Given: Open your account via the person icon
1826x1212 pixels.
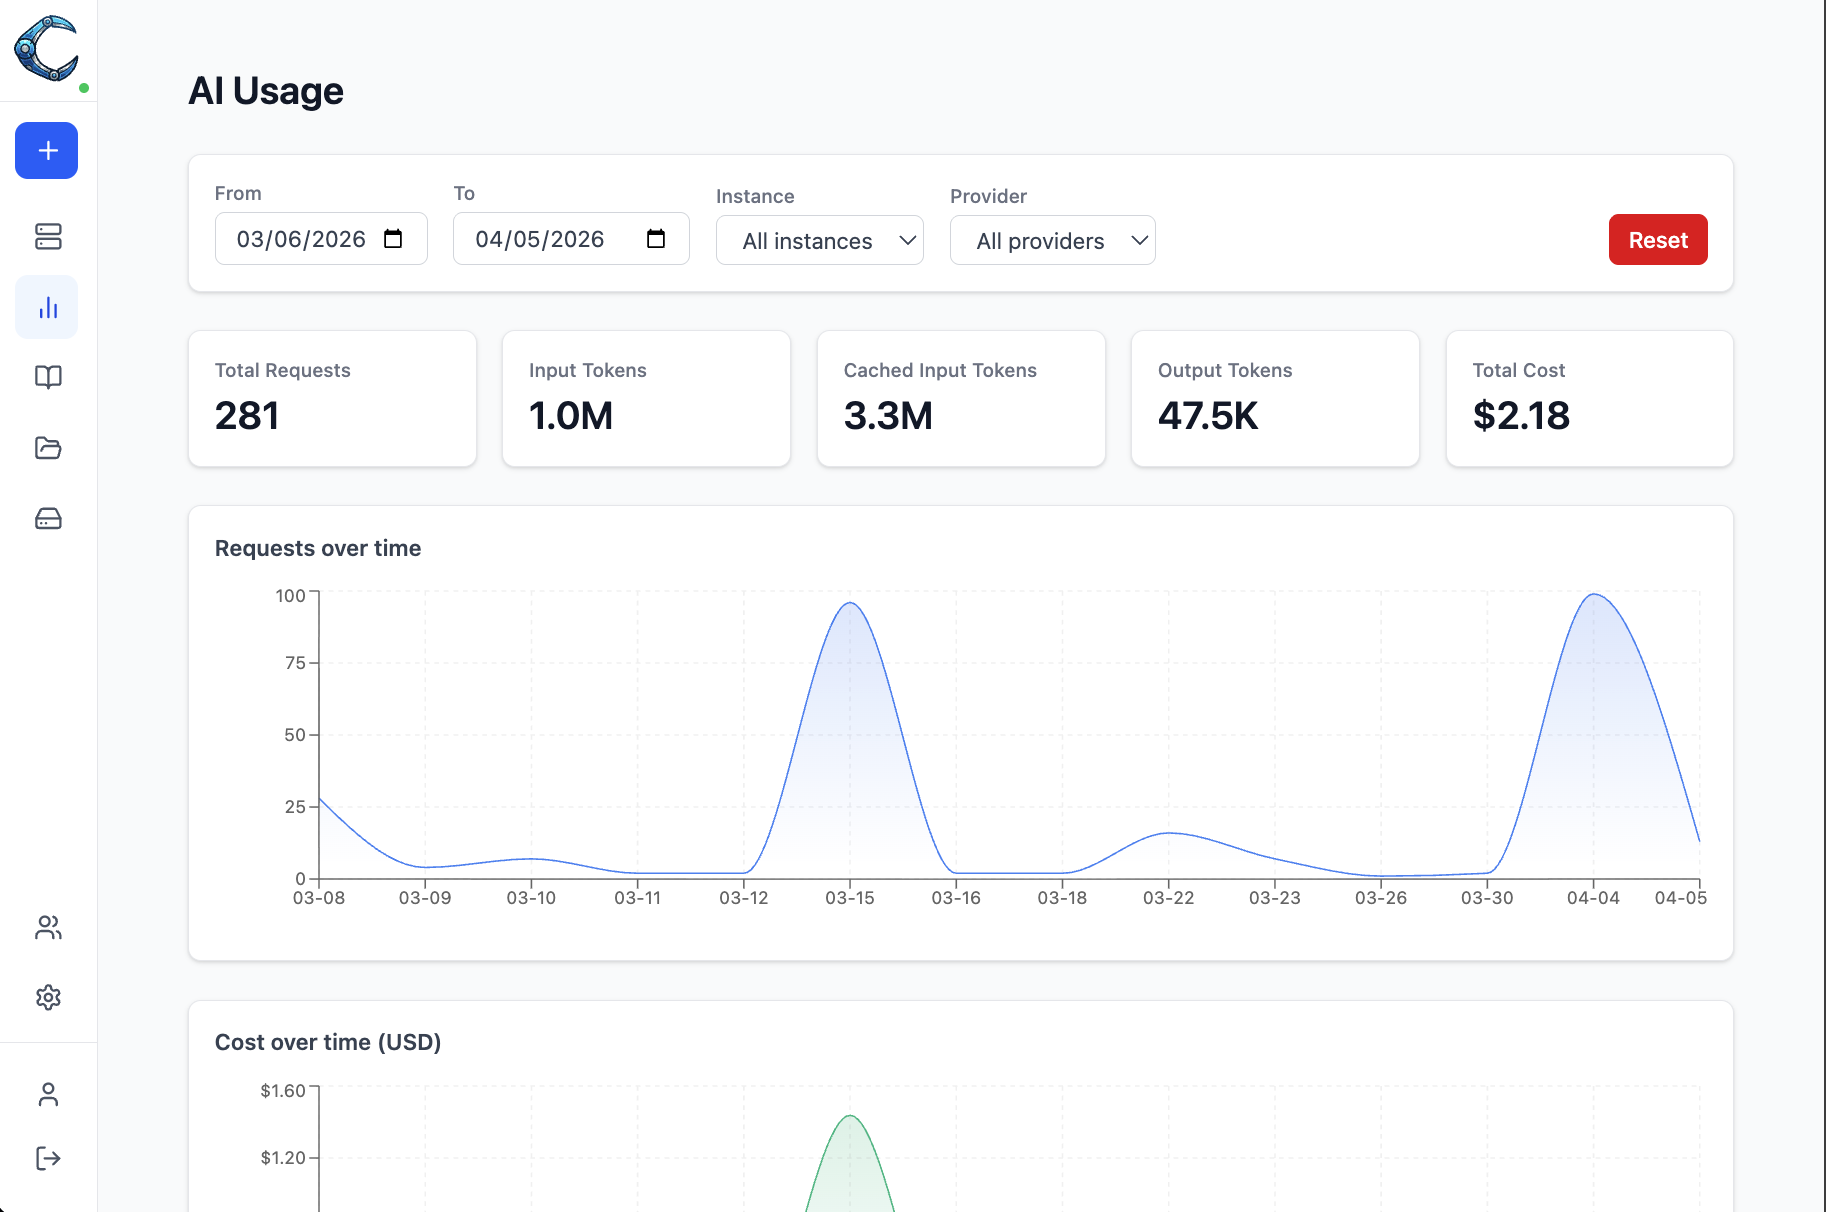Looking at the screenshot, I should tap(46, 1093).
